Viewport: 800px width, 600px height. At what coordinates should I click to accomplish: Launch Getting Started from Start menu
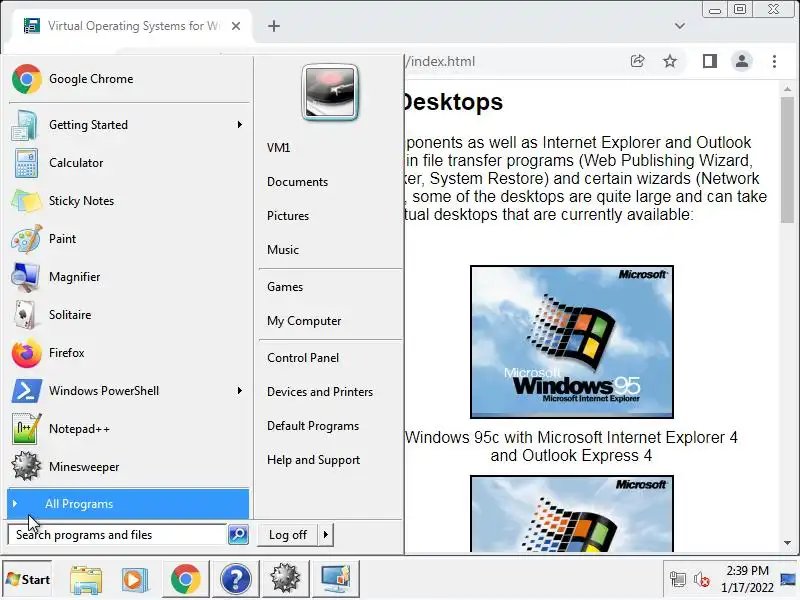click(x=128, y=125)
